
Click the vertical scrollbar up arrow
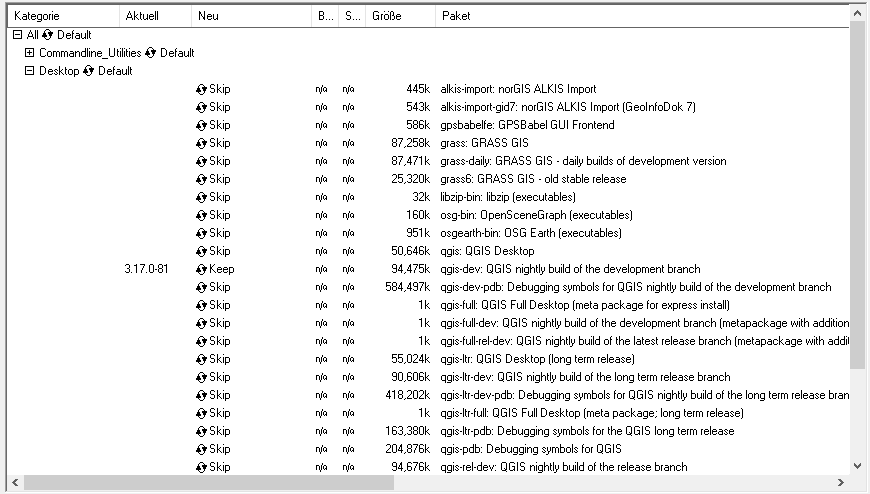click(857, 13)
